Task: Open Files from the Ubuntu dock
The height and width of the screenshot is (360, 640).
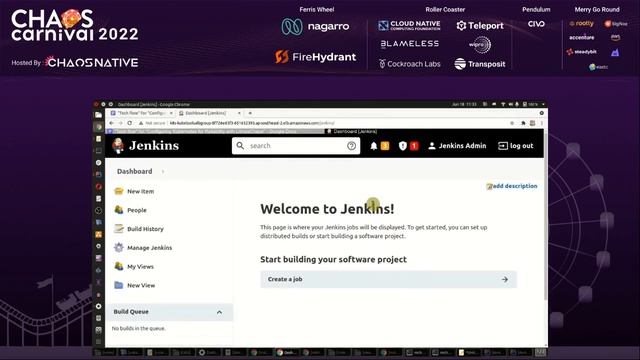Action: 98,115
